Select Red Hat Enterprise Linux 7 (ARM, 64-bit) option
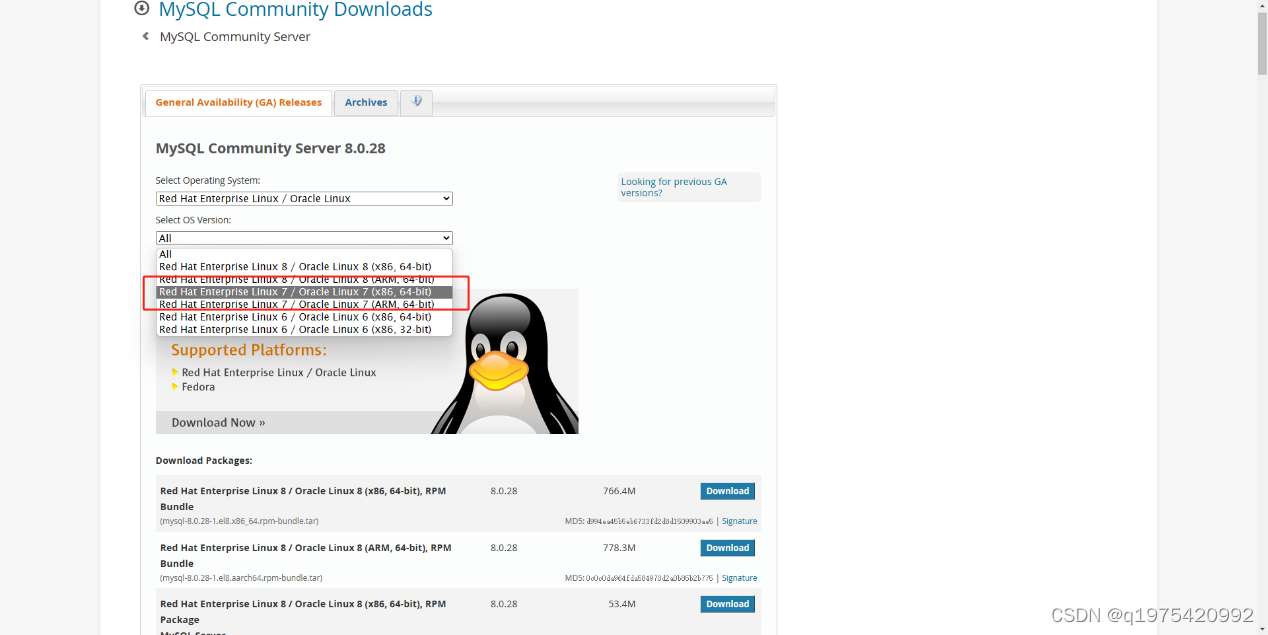This screenshot has height=635, width=1268. (x=304, y=304)
